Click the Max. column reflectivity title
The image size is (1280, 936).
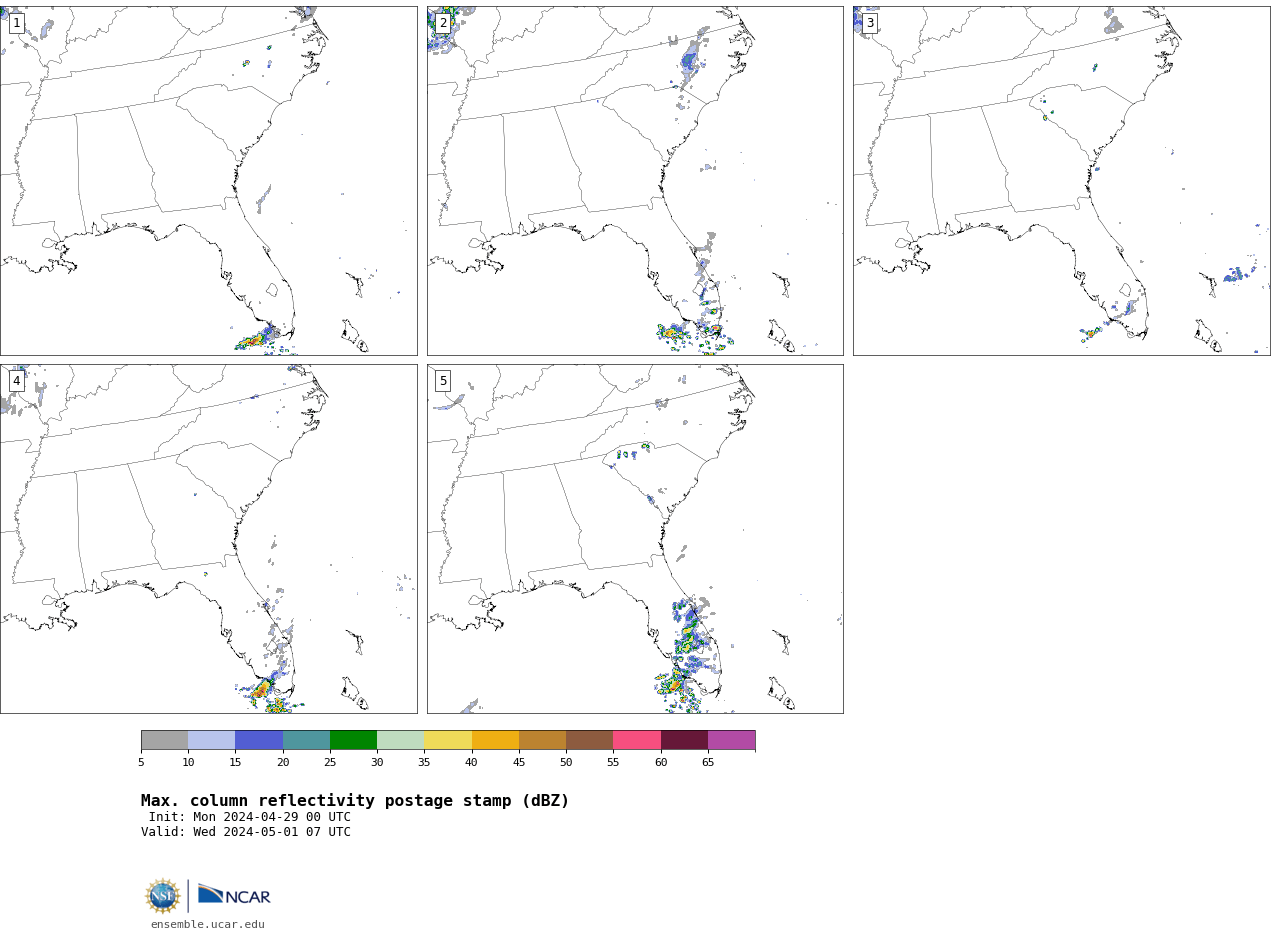pyautogui.click(x=355, y=801)
